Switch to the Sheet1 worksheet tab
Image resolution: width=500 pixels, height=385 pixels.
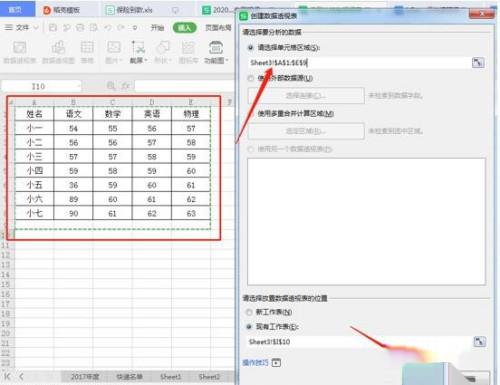[x=170, y=377]
